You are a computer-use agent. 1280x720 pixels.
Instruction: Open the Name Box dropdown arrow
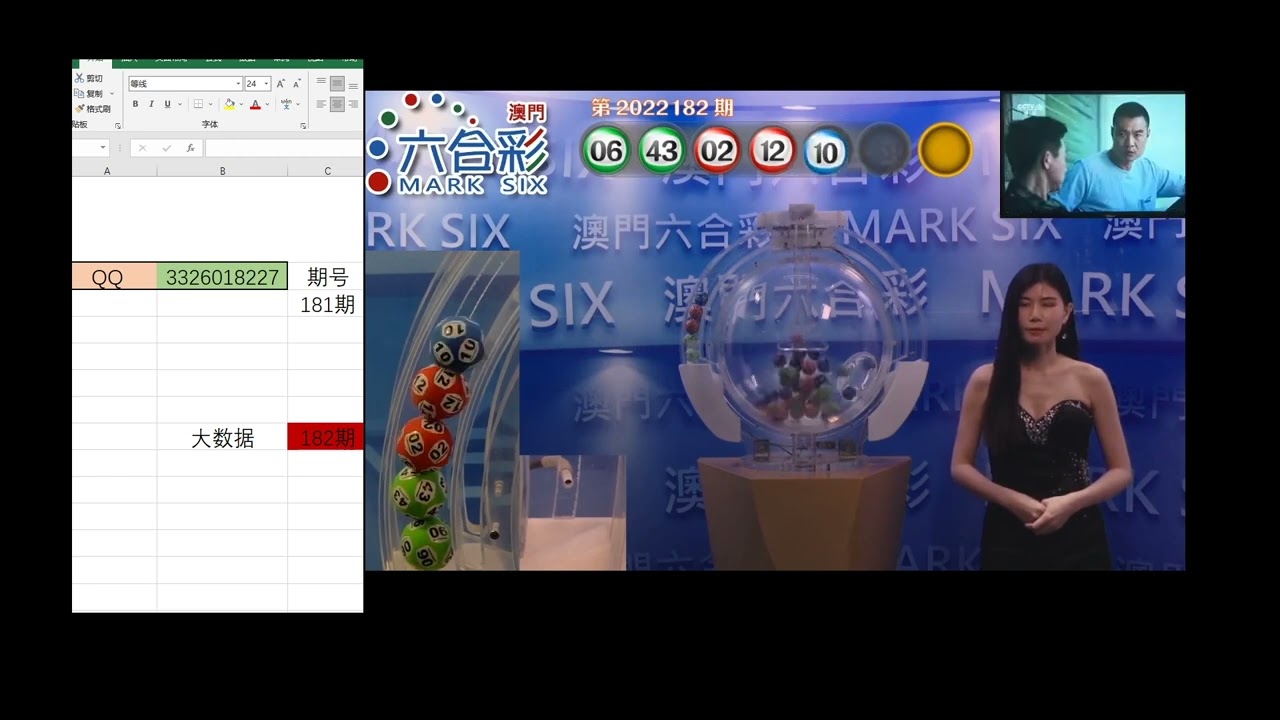point(103,147)
